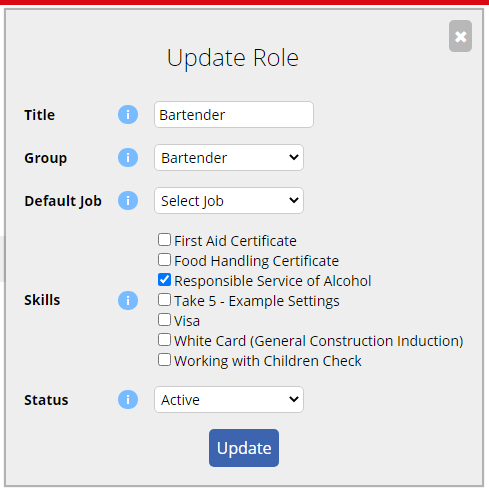This screenshot has height=496, width=489.
Task: Close the Update Role dialog
Action: (x=460, y=36)
